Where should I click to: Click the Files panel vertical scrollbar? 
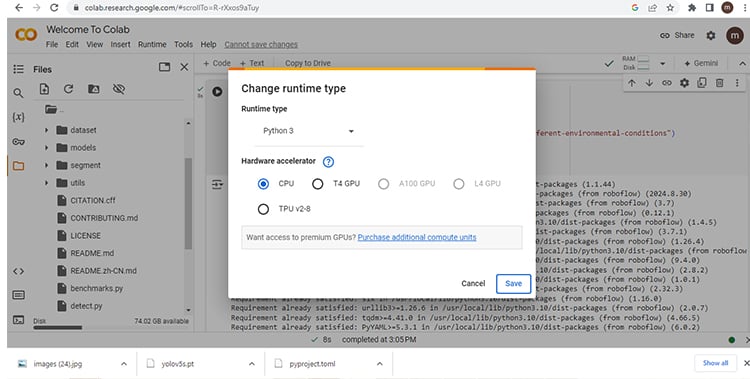[188, 203]
